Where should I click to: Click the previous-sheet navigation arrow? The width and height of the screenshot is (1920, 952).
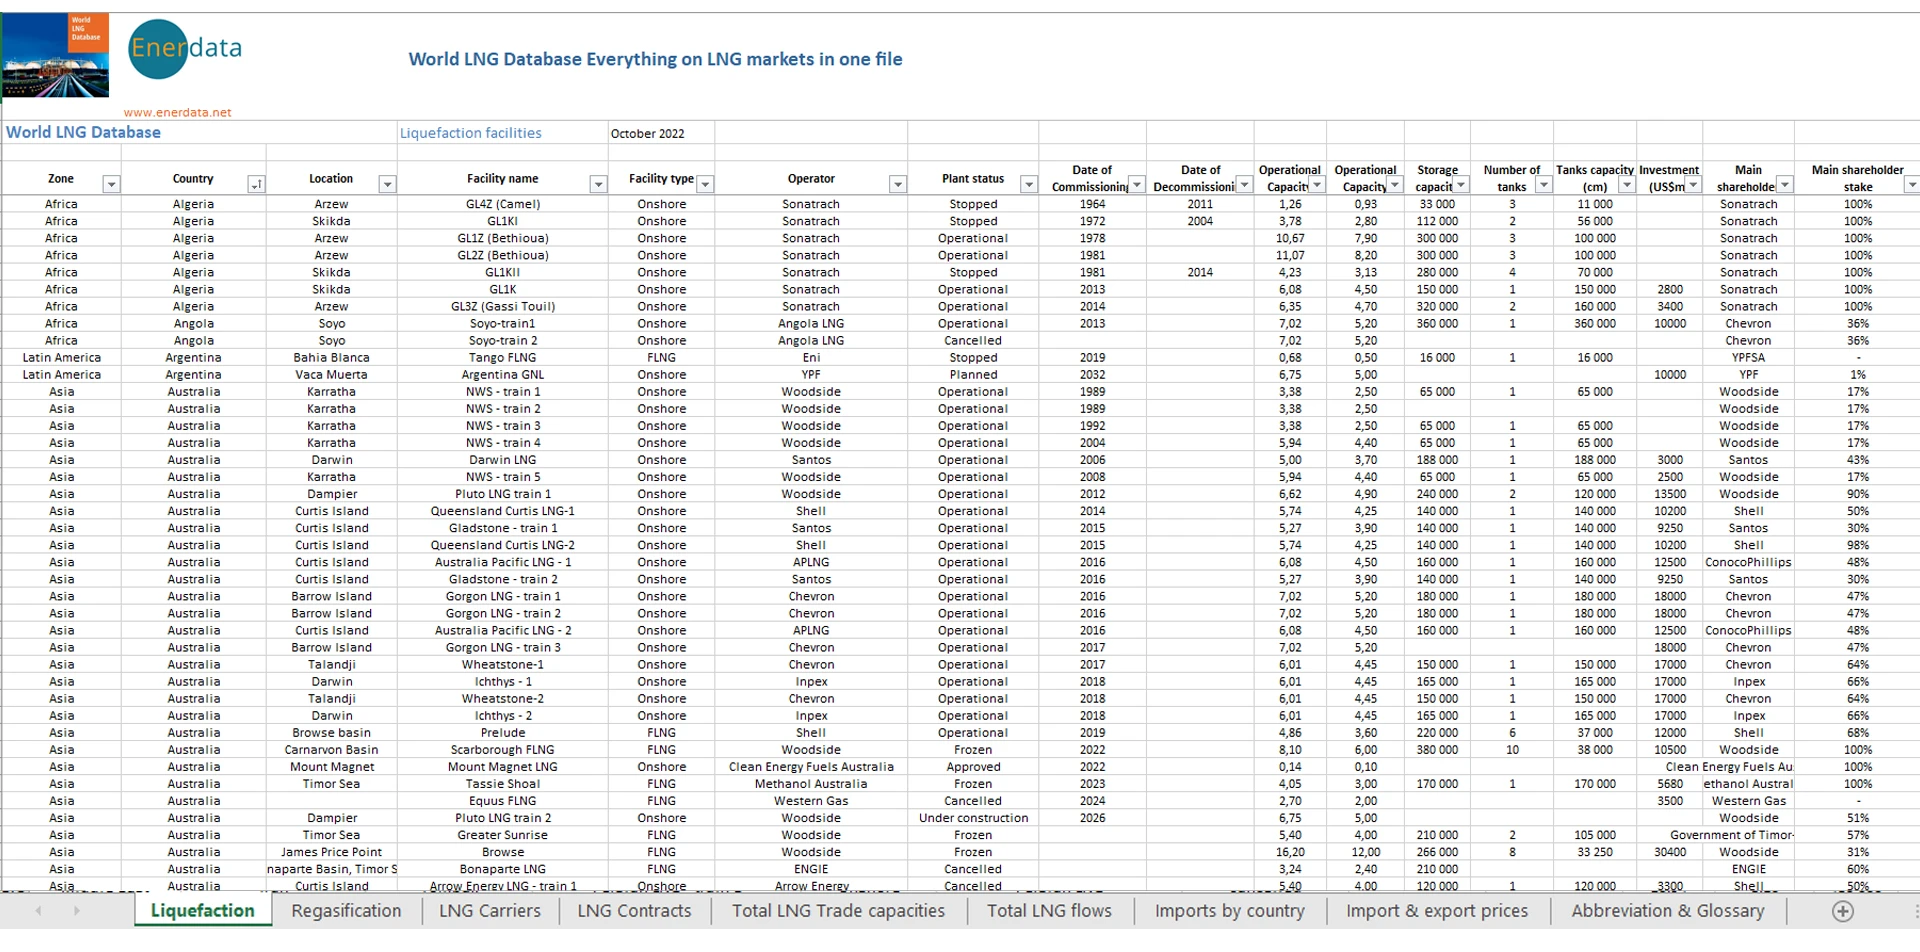point(38,911)
